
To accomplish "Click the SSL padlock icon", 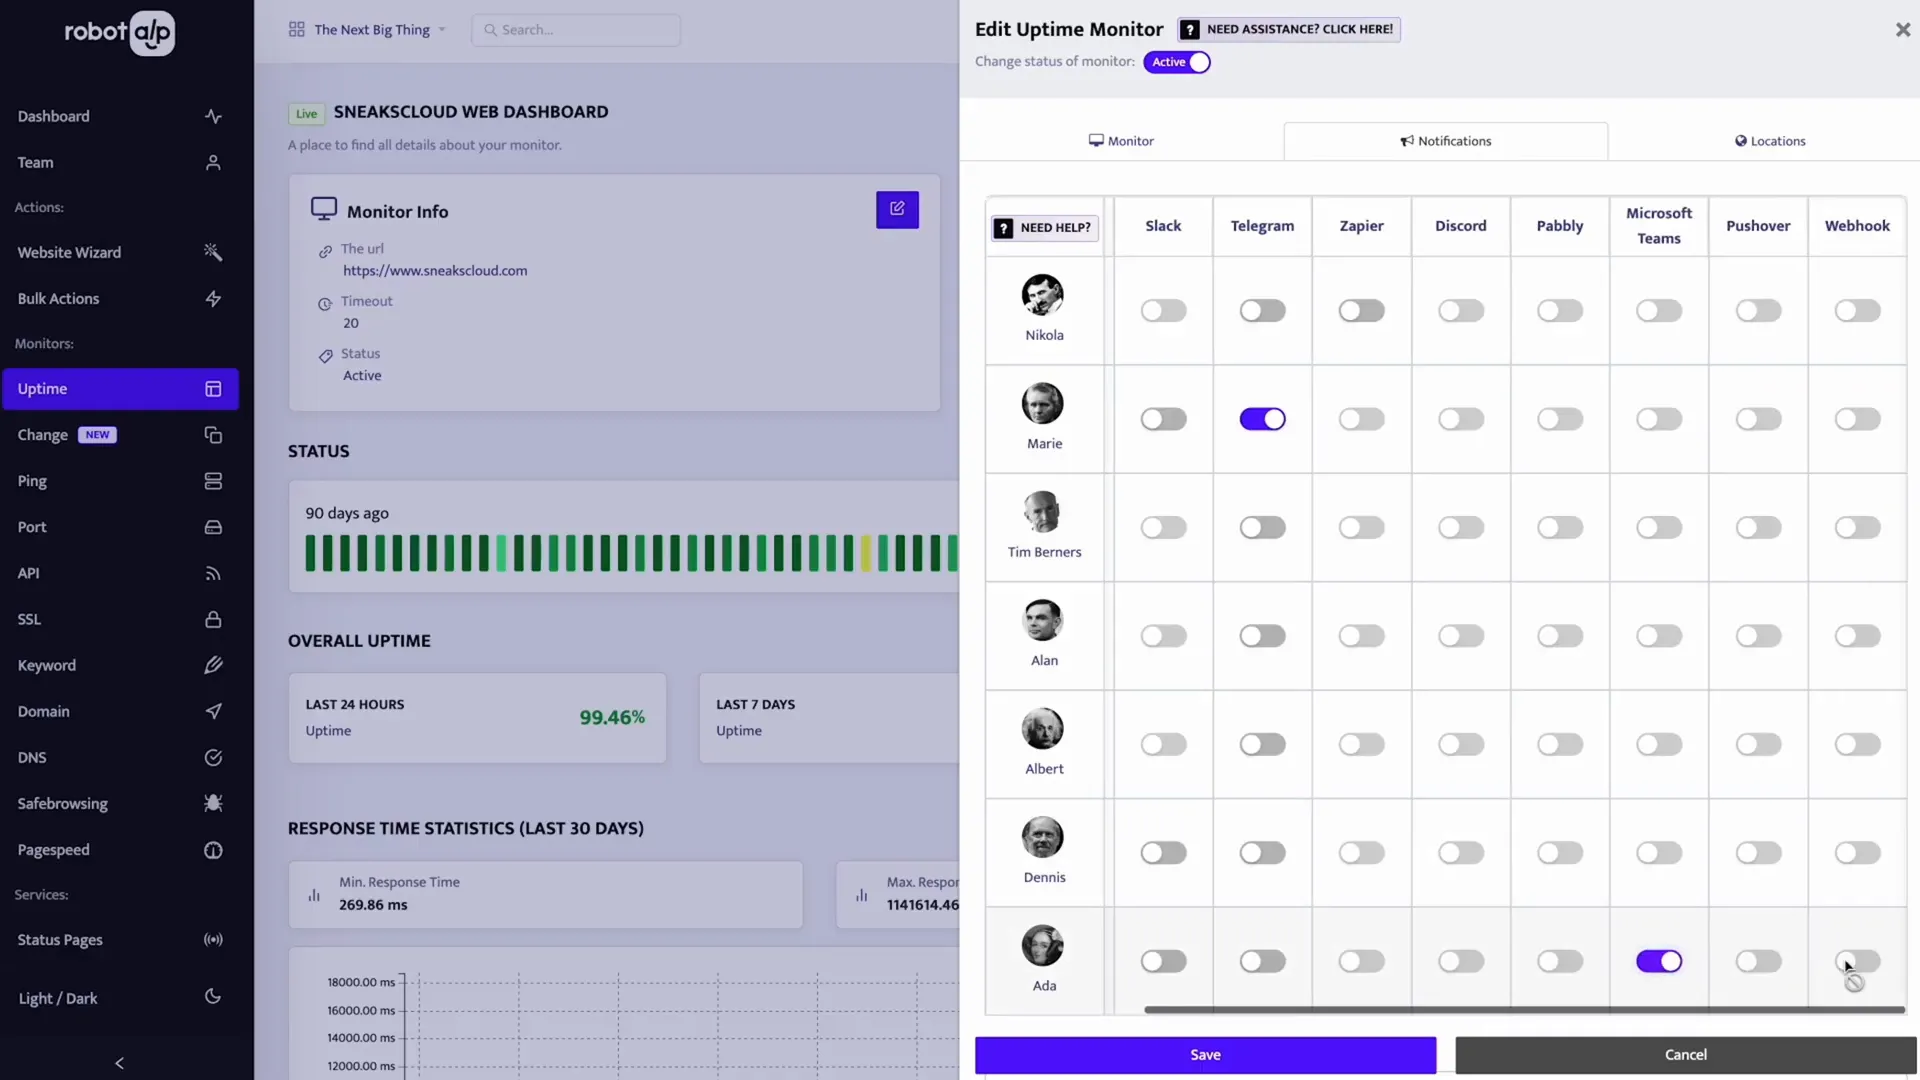I will [213, 619].
